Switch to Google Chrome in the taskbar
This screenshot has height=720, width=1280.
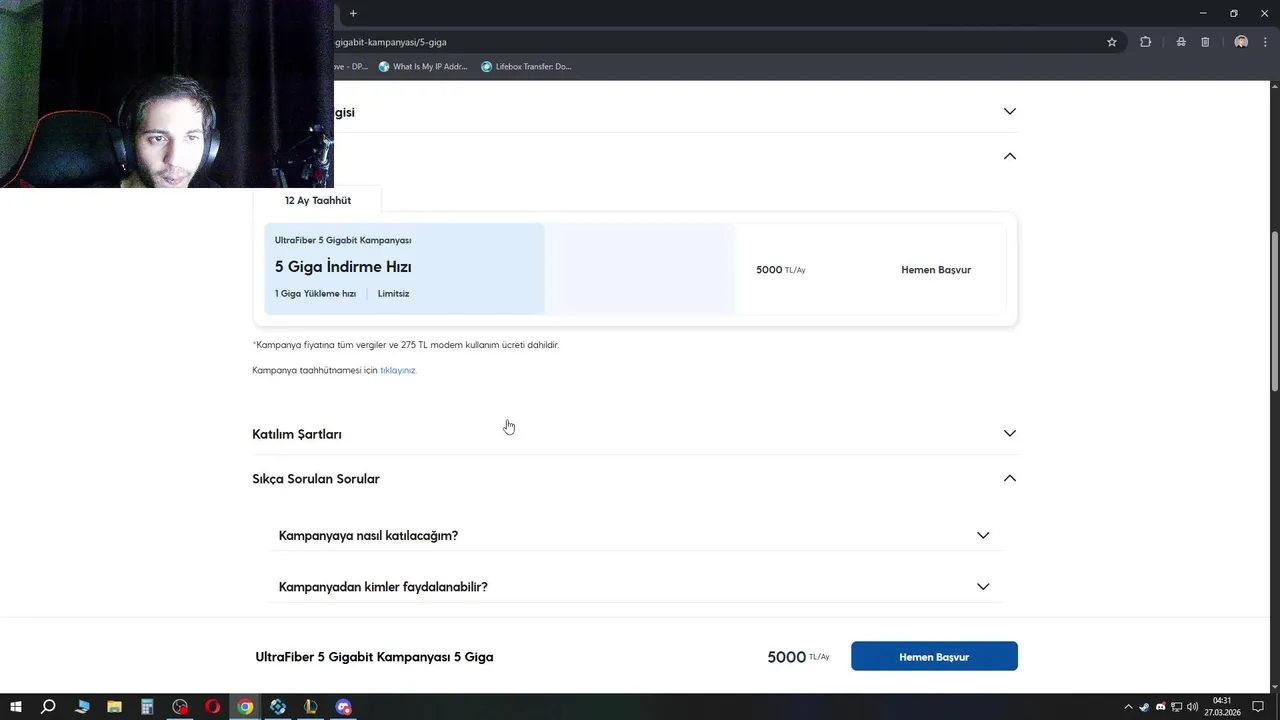245,707
